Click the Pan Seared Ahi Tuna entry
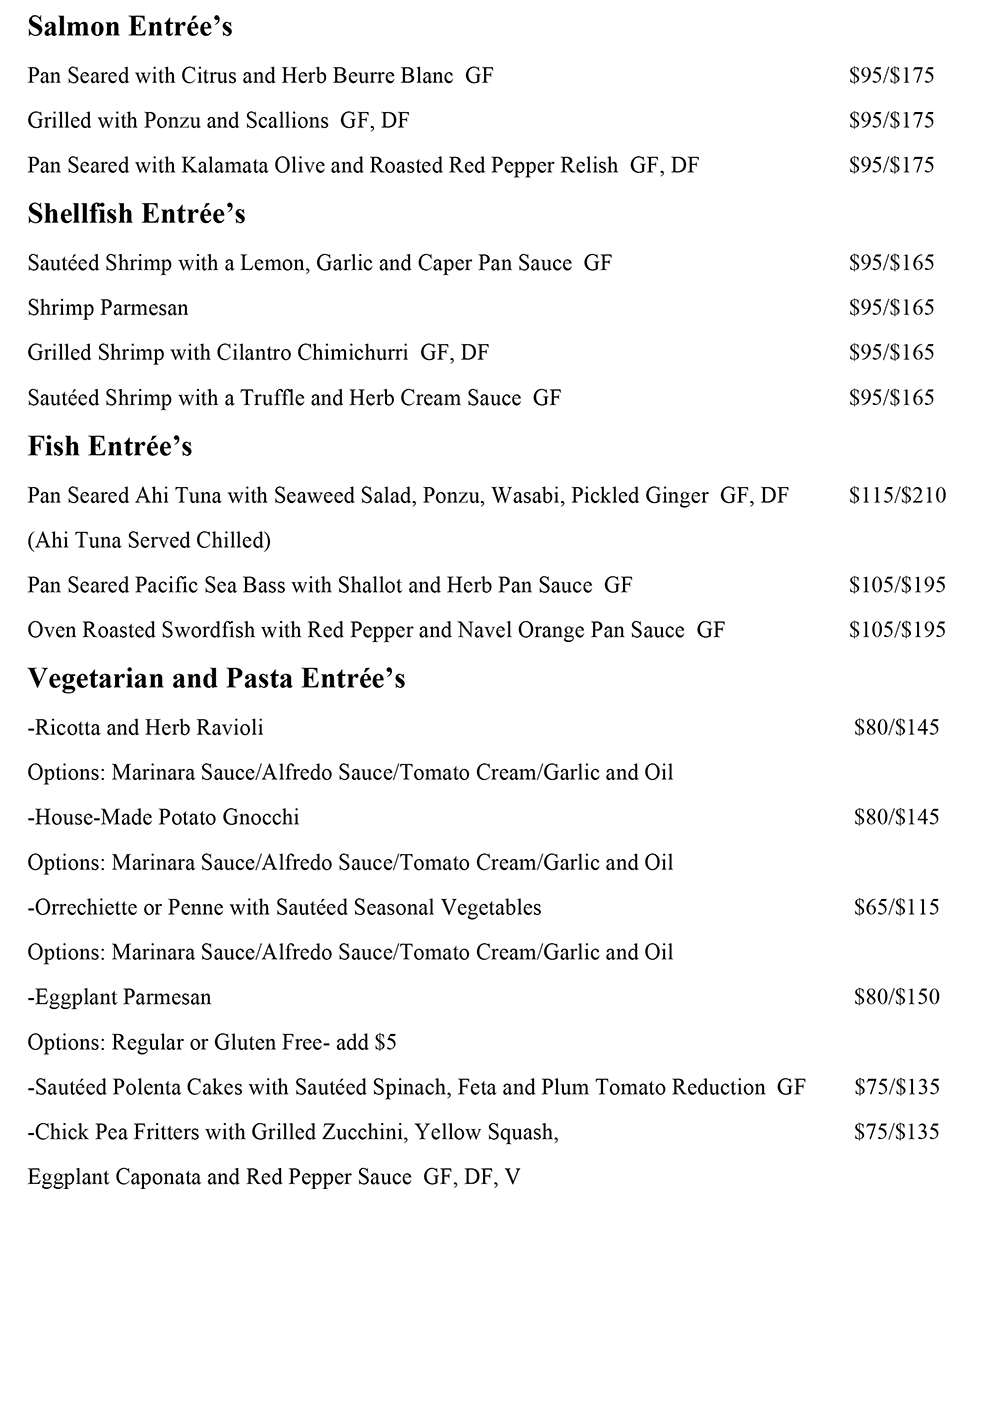The image size is (1000, 1407). 408,496
